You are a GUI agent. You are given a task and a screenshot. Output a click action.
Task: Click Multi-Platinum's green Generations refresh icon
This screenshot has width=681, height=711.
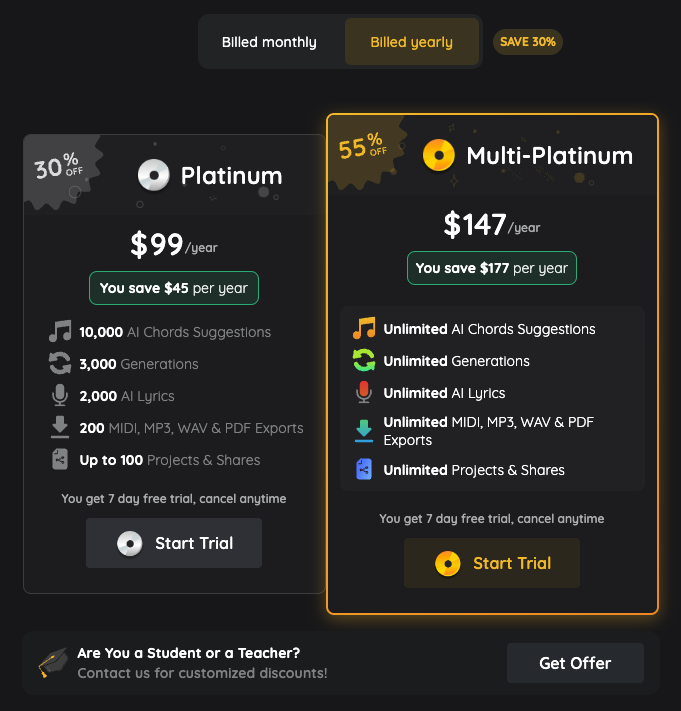coord(364,361)
